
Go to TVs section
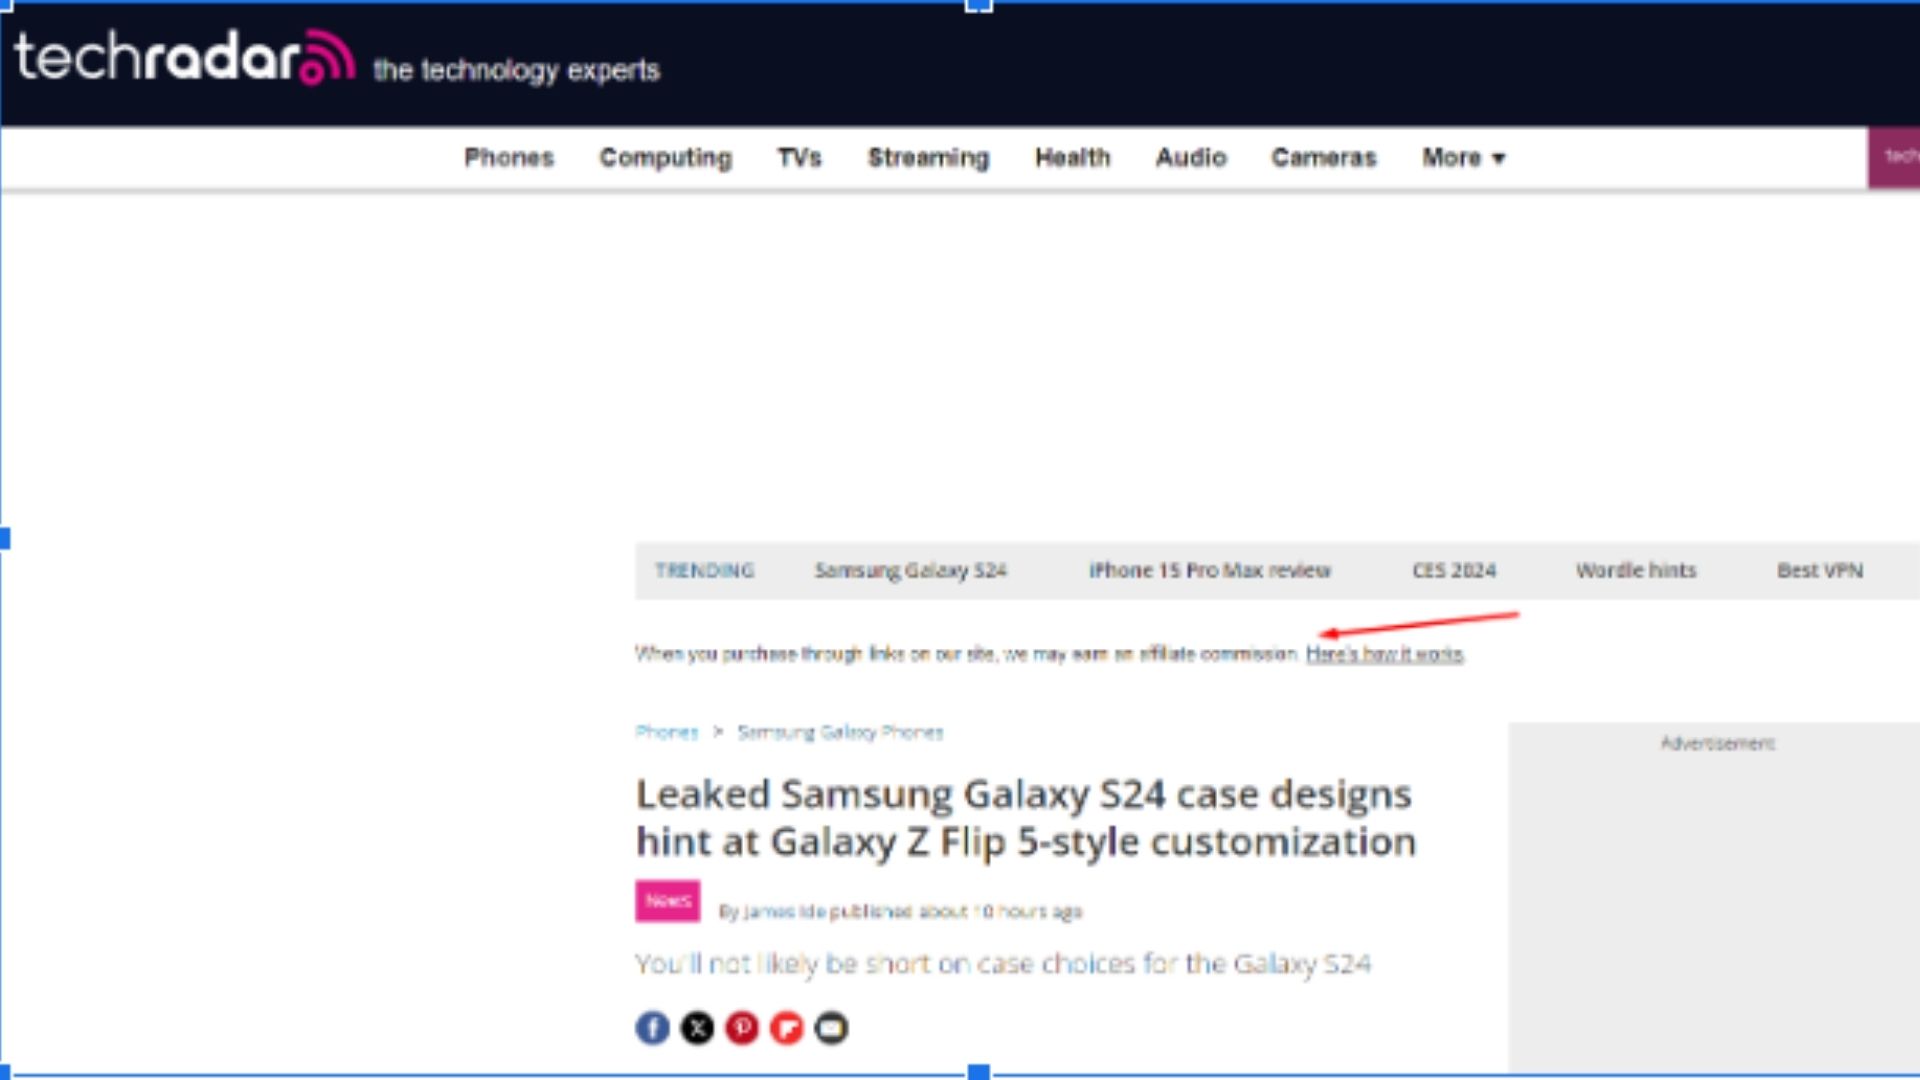point(800,158)
